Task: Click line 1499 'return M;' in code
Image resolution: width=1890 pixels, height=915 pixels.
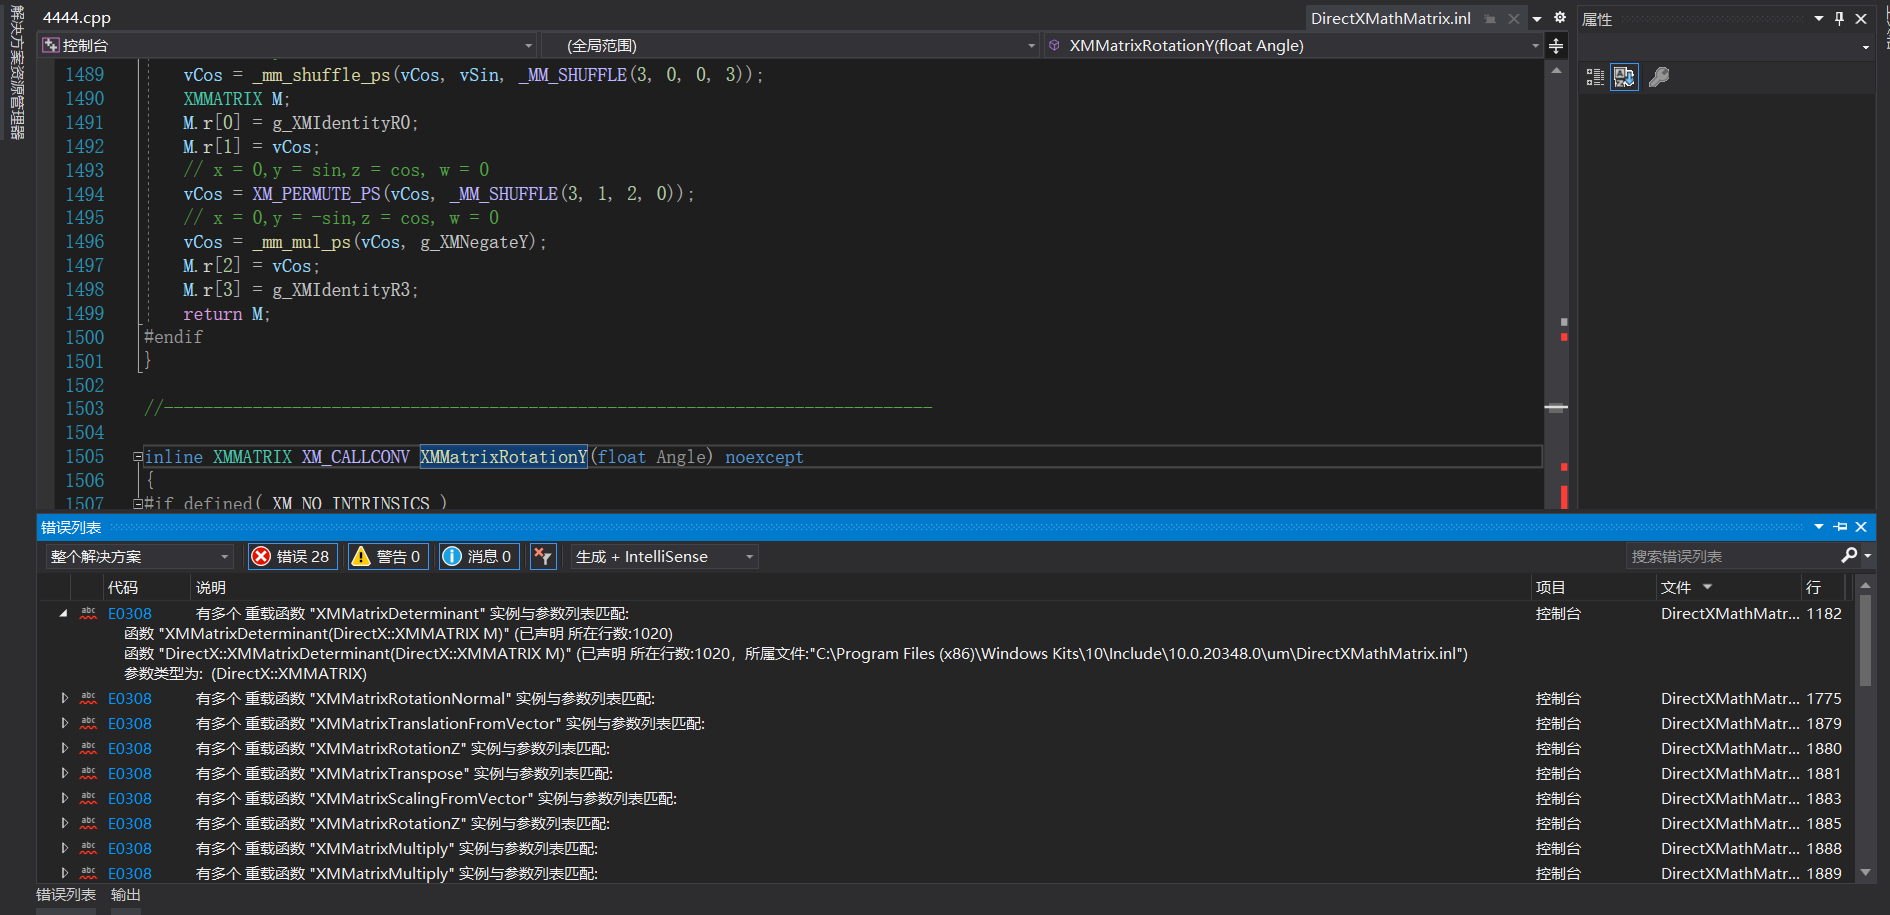Action: (x=226, y=314)
